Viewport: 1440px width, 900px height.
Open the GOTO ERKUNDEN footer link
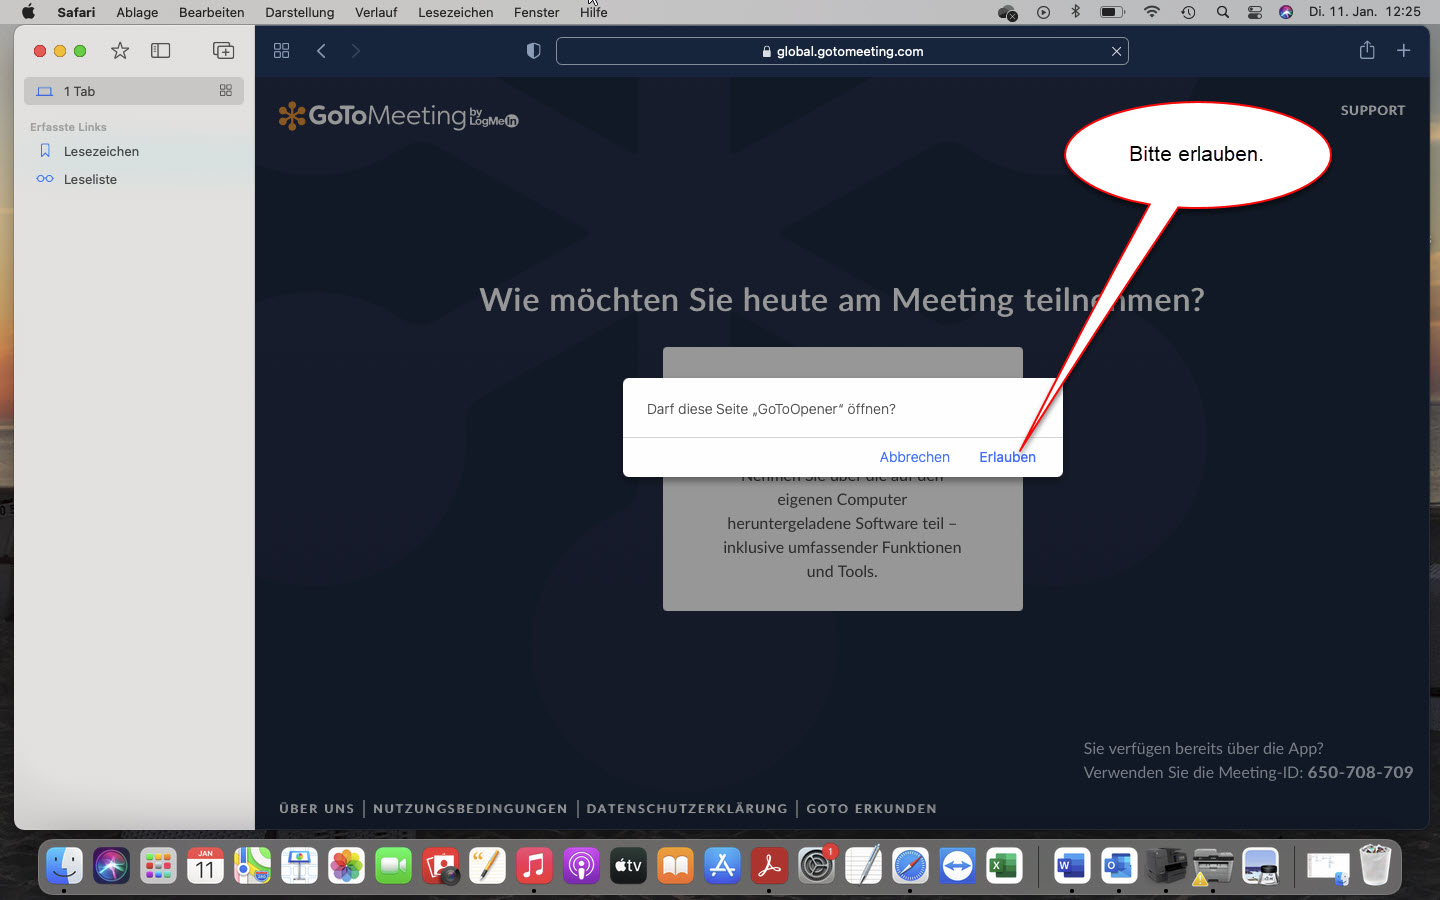(871, 808)
